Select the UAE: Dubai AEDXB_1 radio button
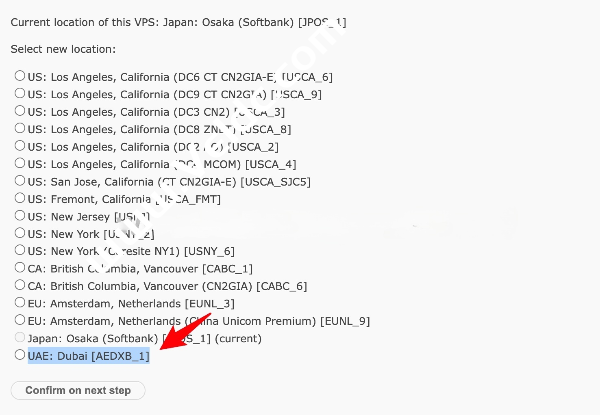This screenshot has width=600, height=415. 20,355
